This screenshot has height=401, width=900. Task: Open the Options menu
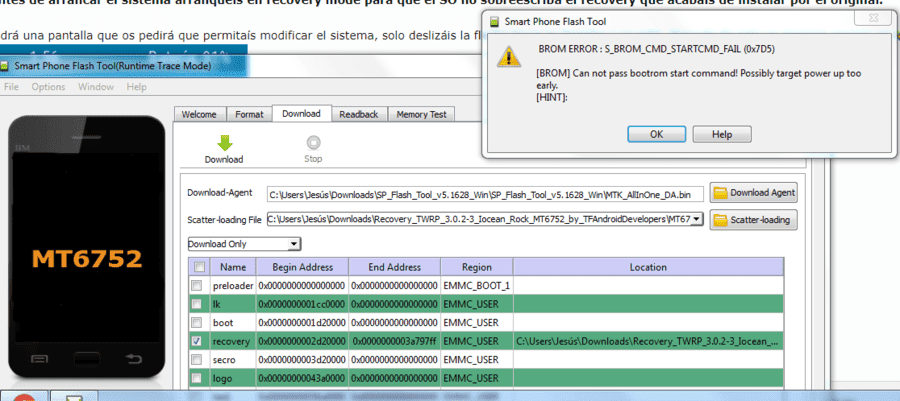point(48,87)
